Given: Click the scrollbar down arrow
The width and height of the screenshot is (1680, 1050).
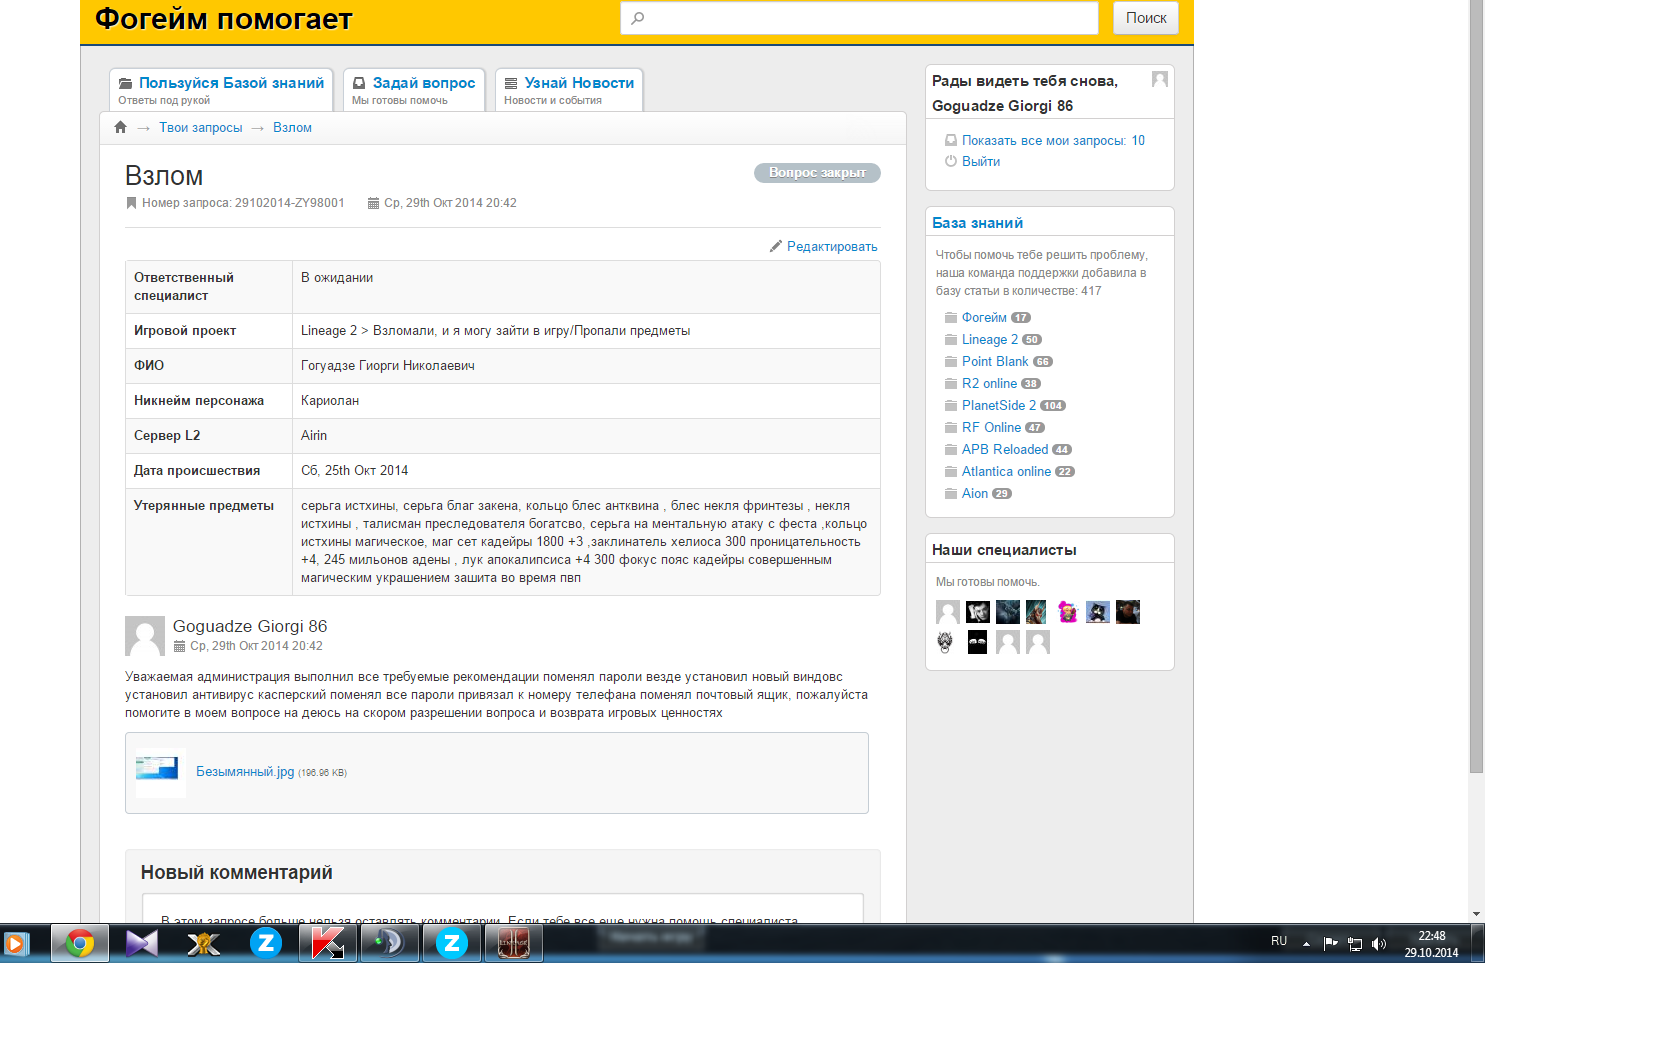Looking at the screenshot, I should click(x=1476, y=914).
